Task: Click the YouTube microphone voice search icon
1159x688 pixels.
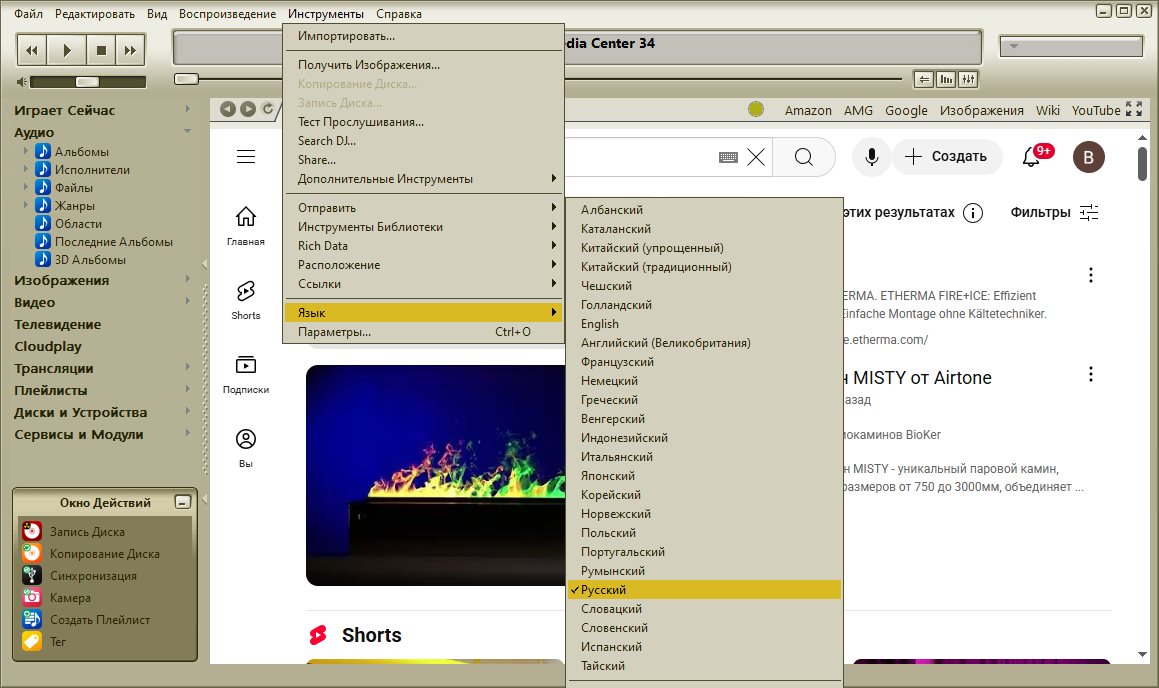Action: click(872, 156)
